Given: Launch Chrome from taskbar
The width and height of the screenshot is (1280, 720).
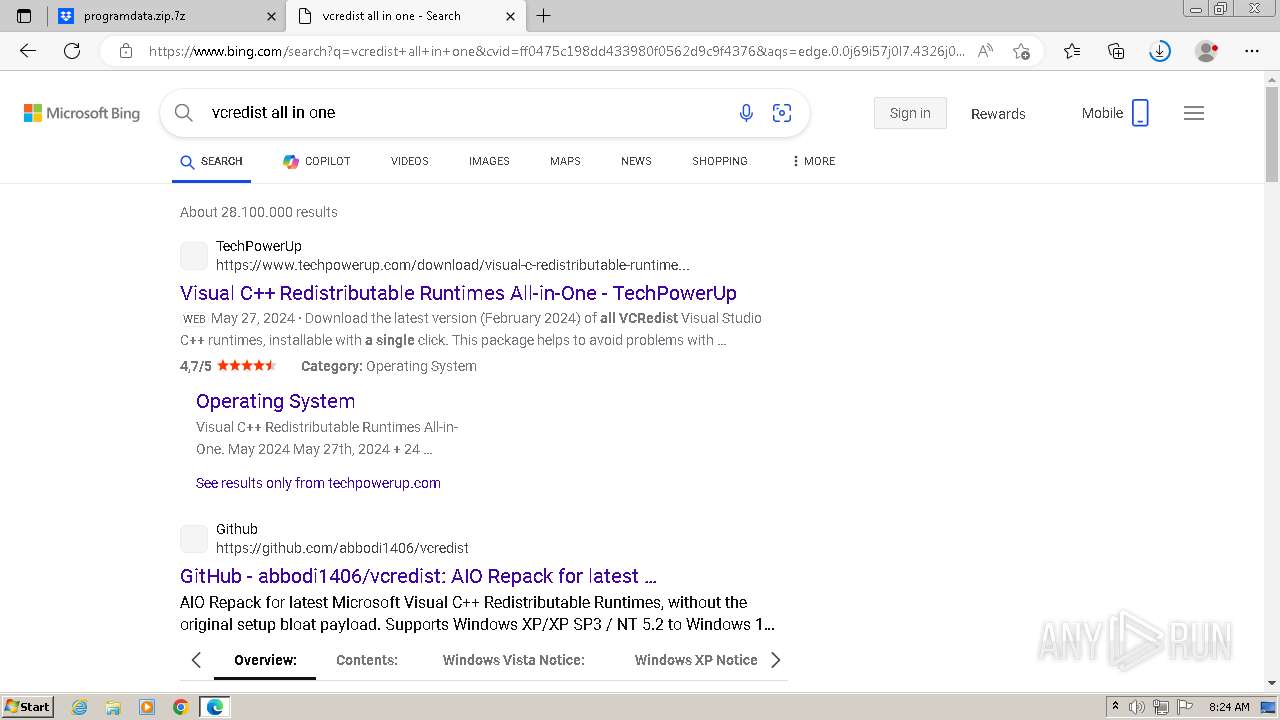Looking at the screenshot, I should (181, 707).
